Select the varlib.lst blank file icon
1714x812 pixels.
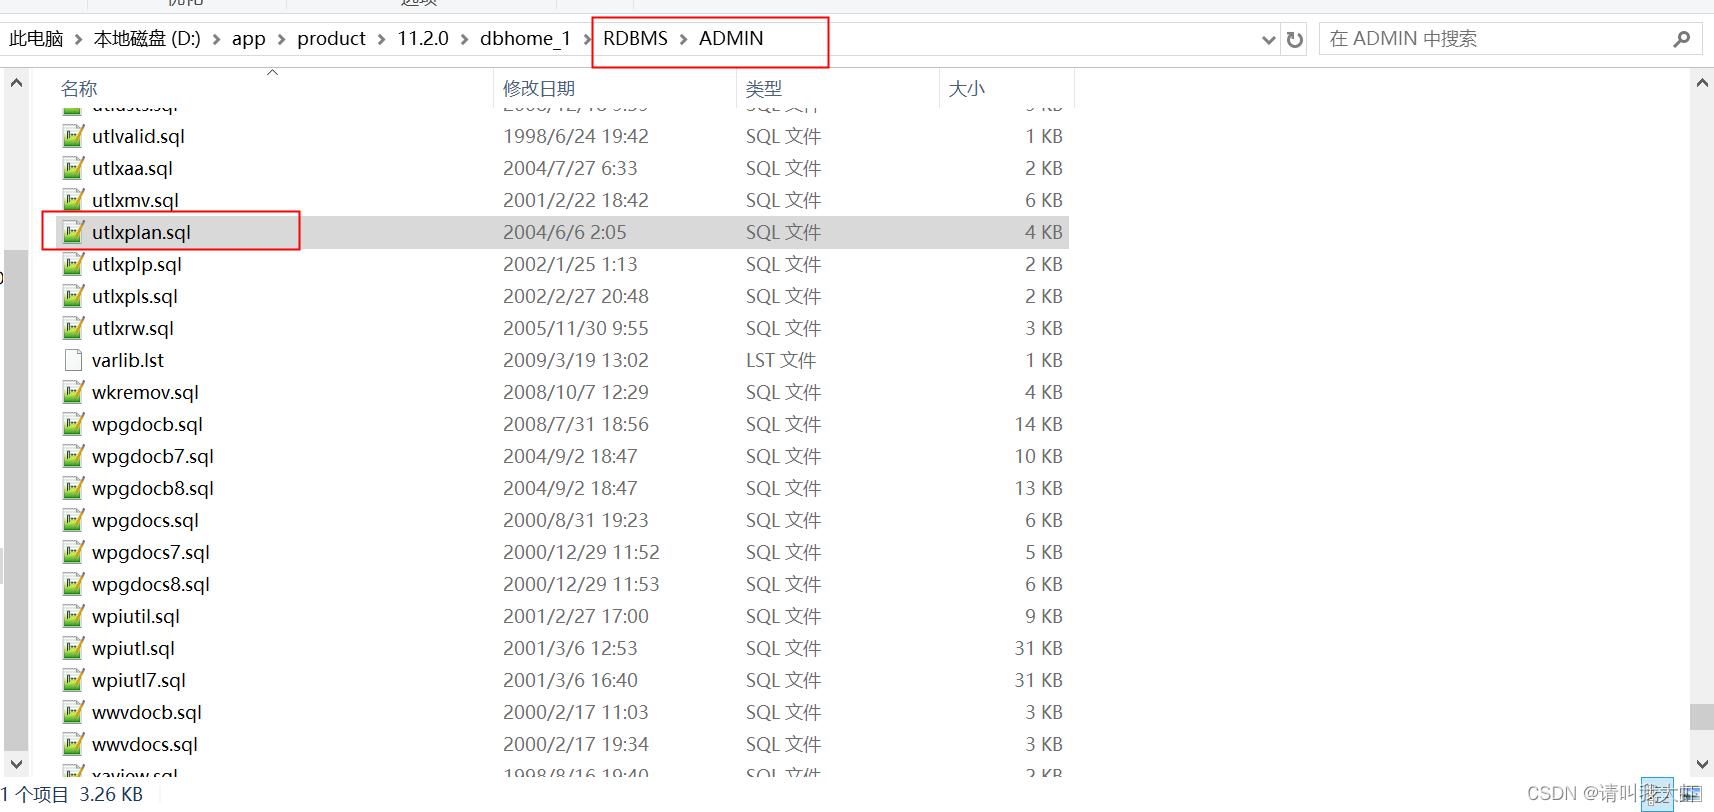click(73, 360)
